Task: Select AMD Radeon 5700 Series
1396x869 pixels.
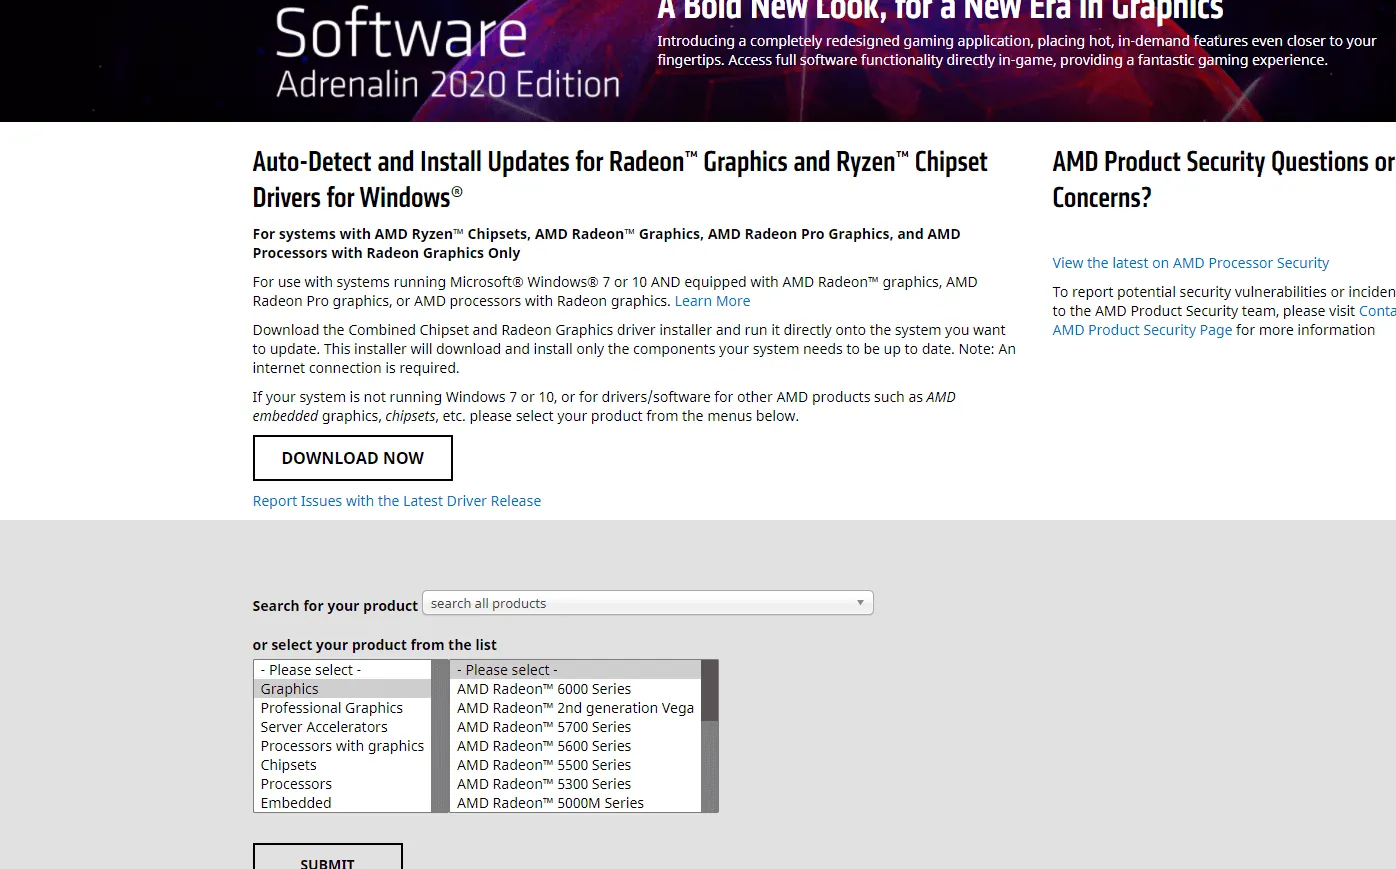Action: pos(544,727)
